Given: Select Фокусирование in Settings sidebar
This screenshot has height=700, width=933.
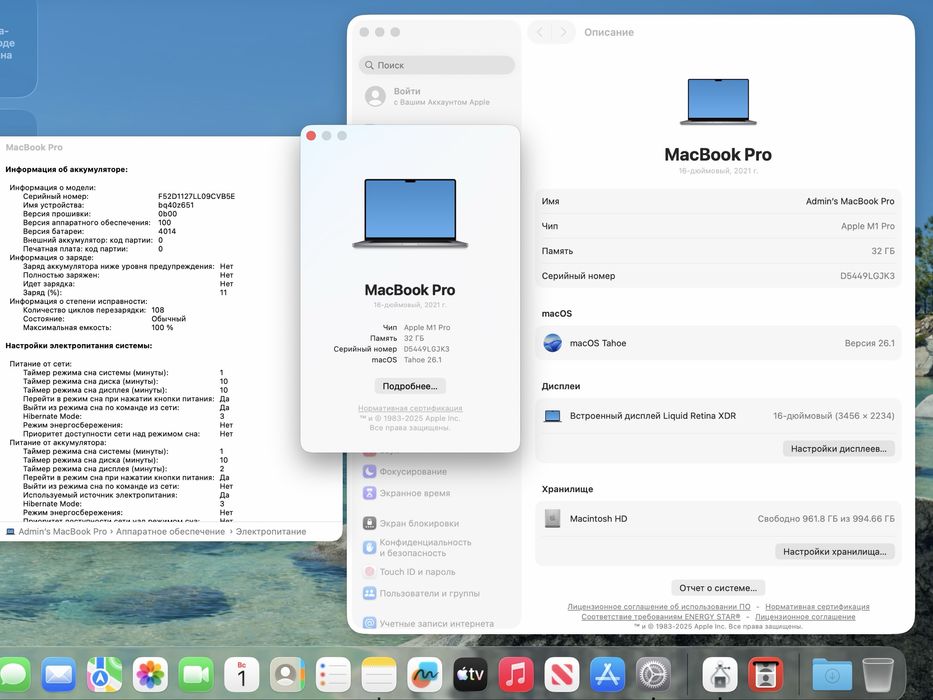Looking at the screenshot, I should click(413, 471).
